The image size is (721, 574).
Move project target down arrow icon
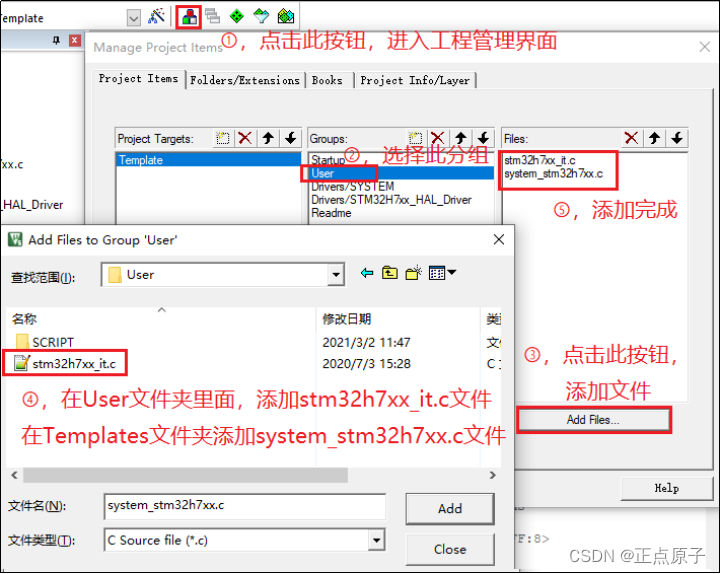[x=290, y=138]
